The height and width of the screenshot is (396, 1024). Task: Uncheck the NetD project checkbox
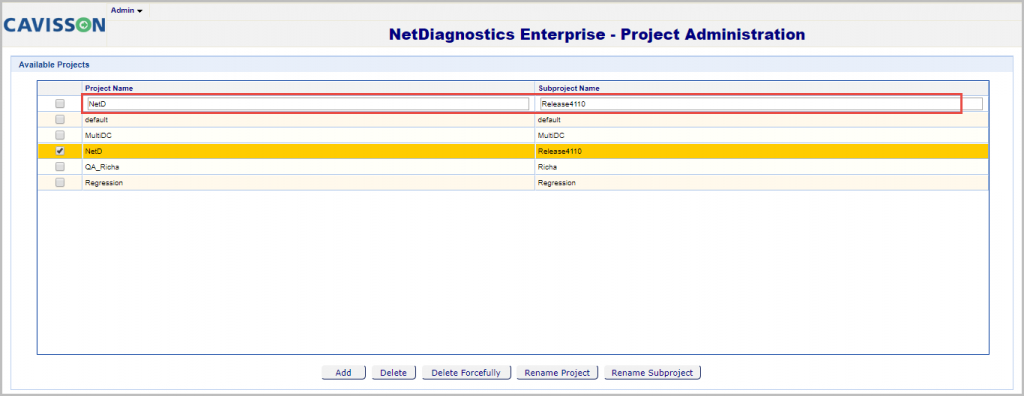[x=60, y=150]
